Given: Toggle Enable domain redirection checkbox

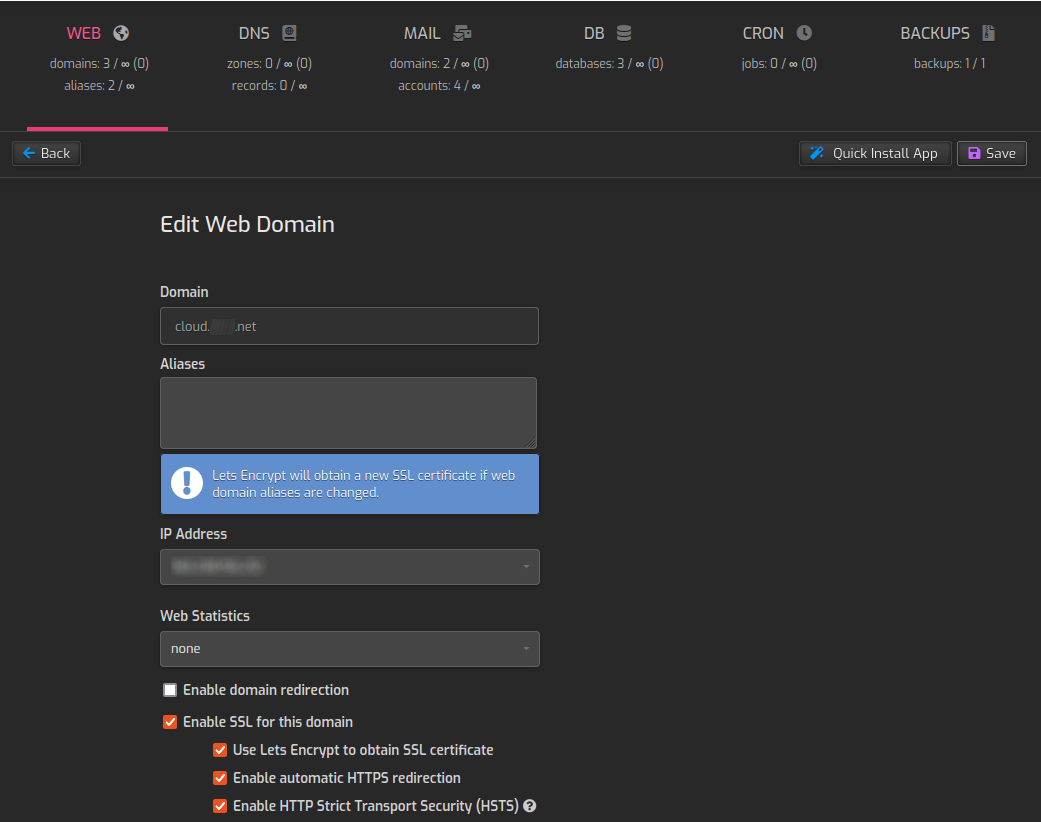Looking at the screenshot, I should pyautogui.click(x=170, y=690).
